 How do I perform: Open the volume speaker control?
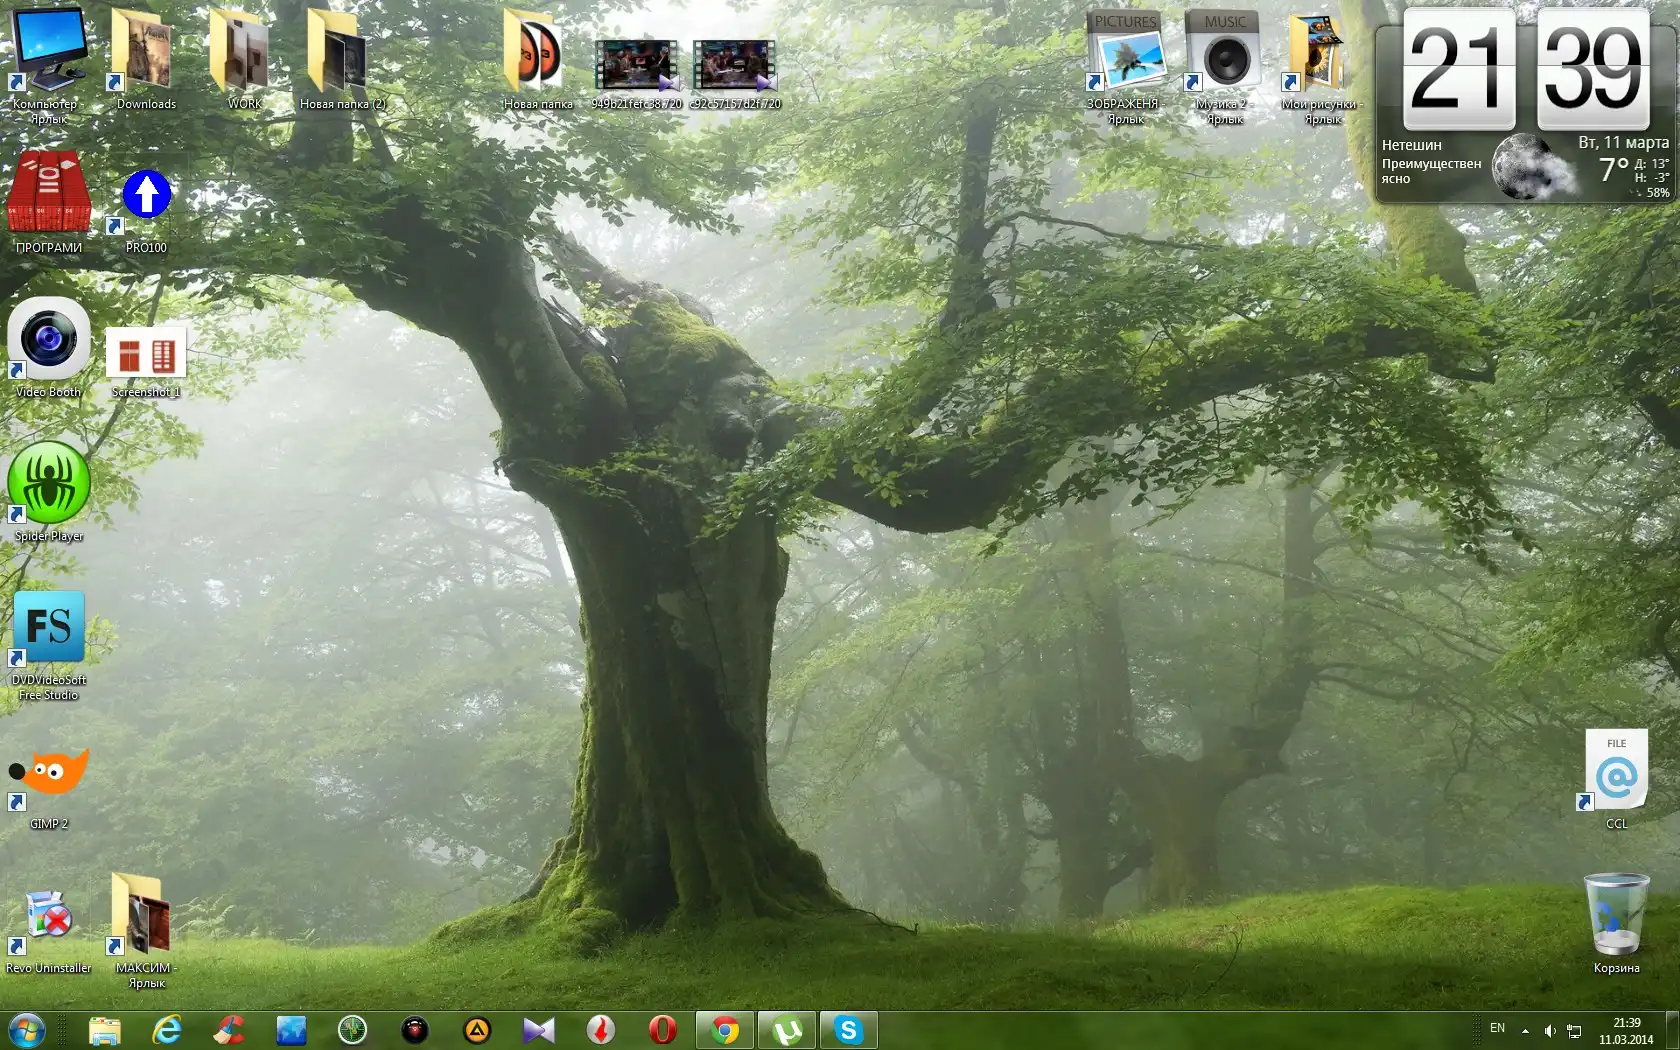click(x=1549, y=1030)
